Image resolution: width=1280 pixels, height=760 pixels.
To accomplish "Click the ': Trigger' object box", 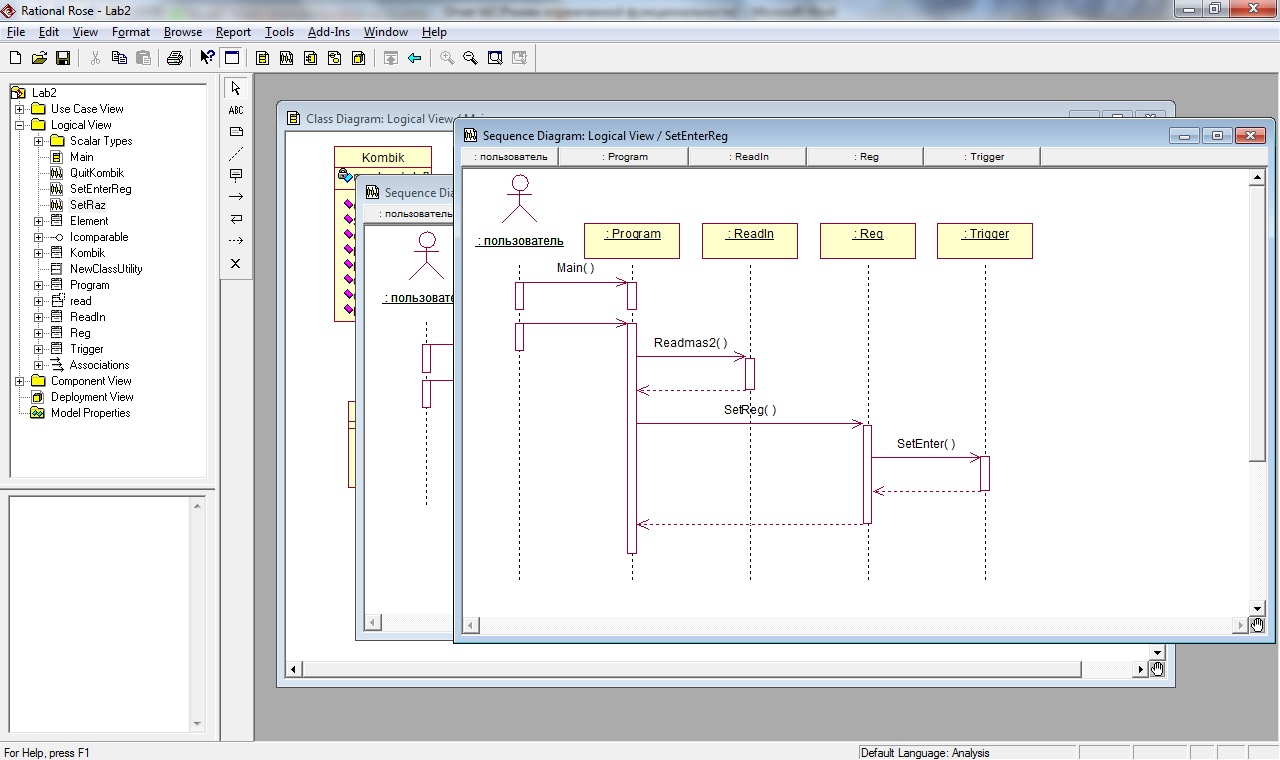I will [985, 241].
